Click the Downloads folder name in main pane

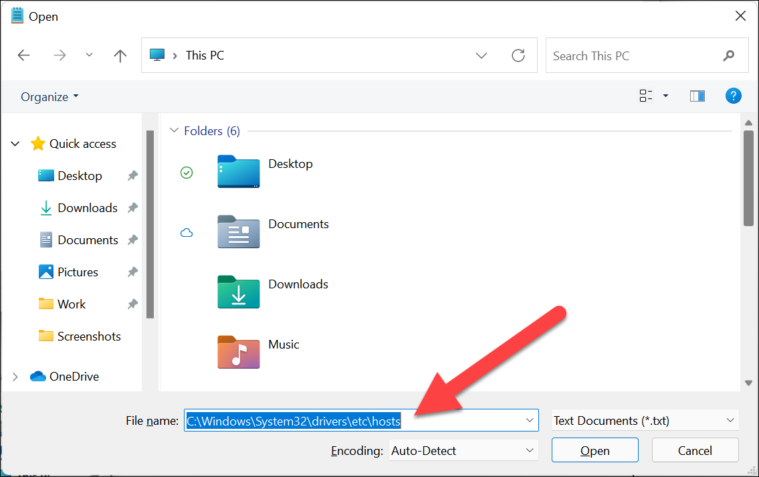[298, 284]
